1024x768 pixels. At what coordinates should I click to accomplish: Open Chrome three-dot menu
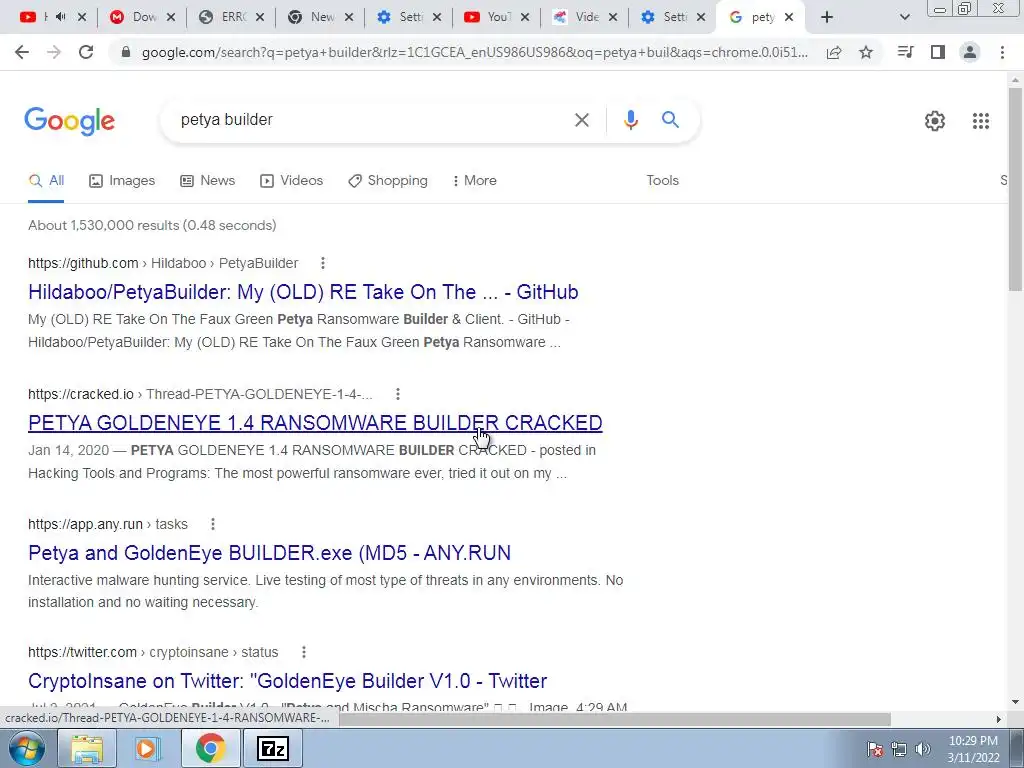coord(1002,52)
